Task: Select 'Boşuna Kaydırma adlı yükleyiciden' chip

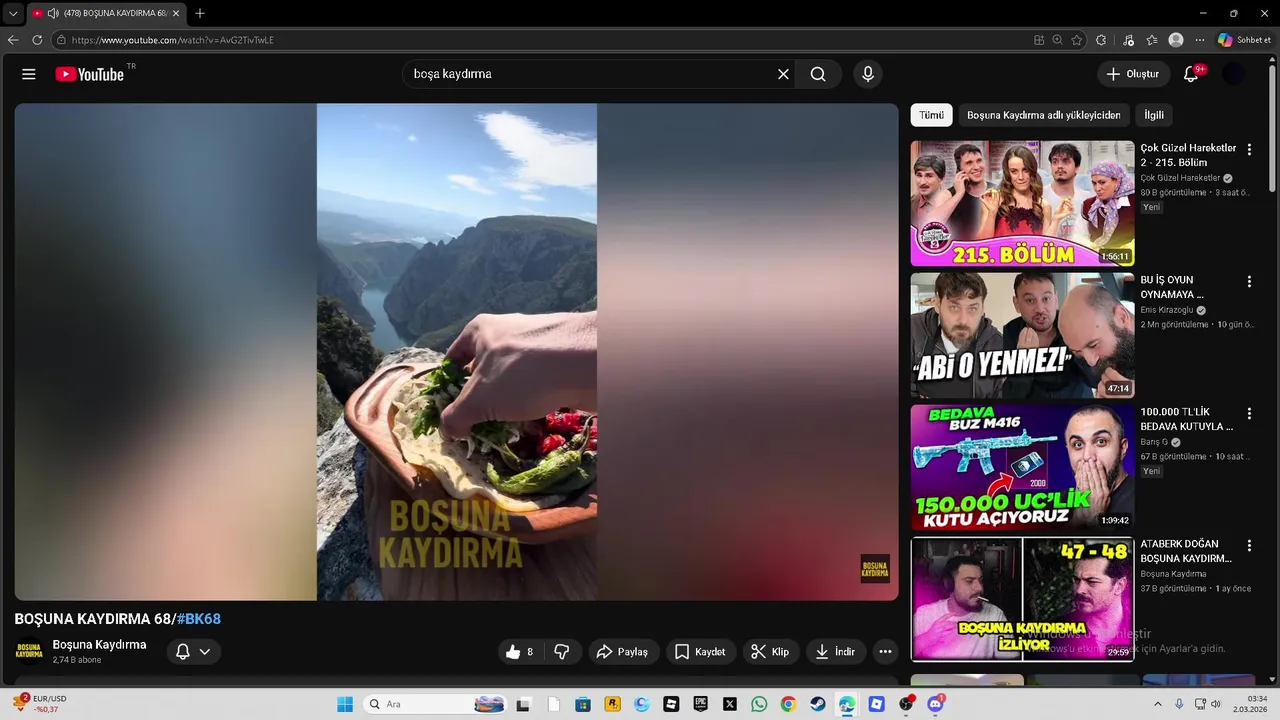Action: [x=1044, y=115]
